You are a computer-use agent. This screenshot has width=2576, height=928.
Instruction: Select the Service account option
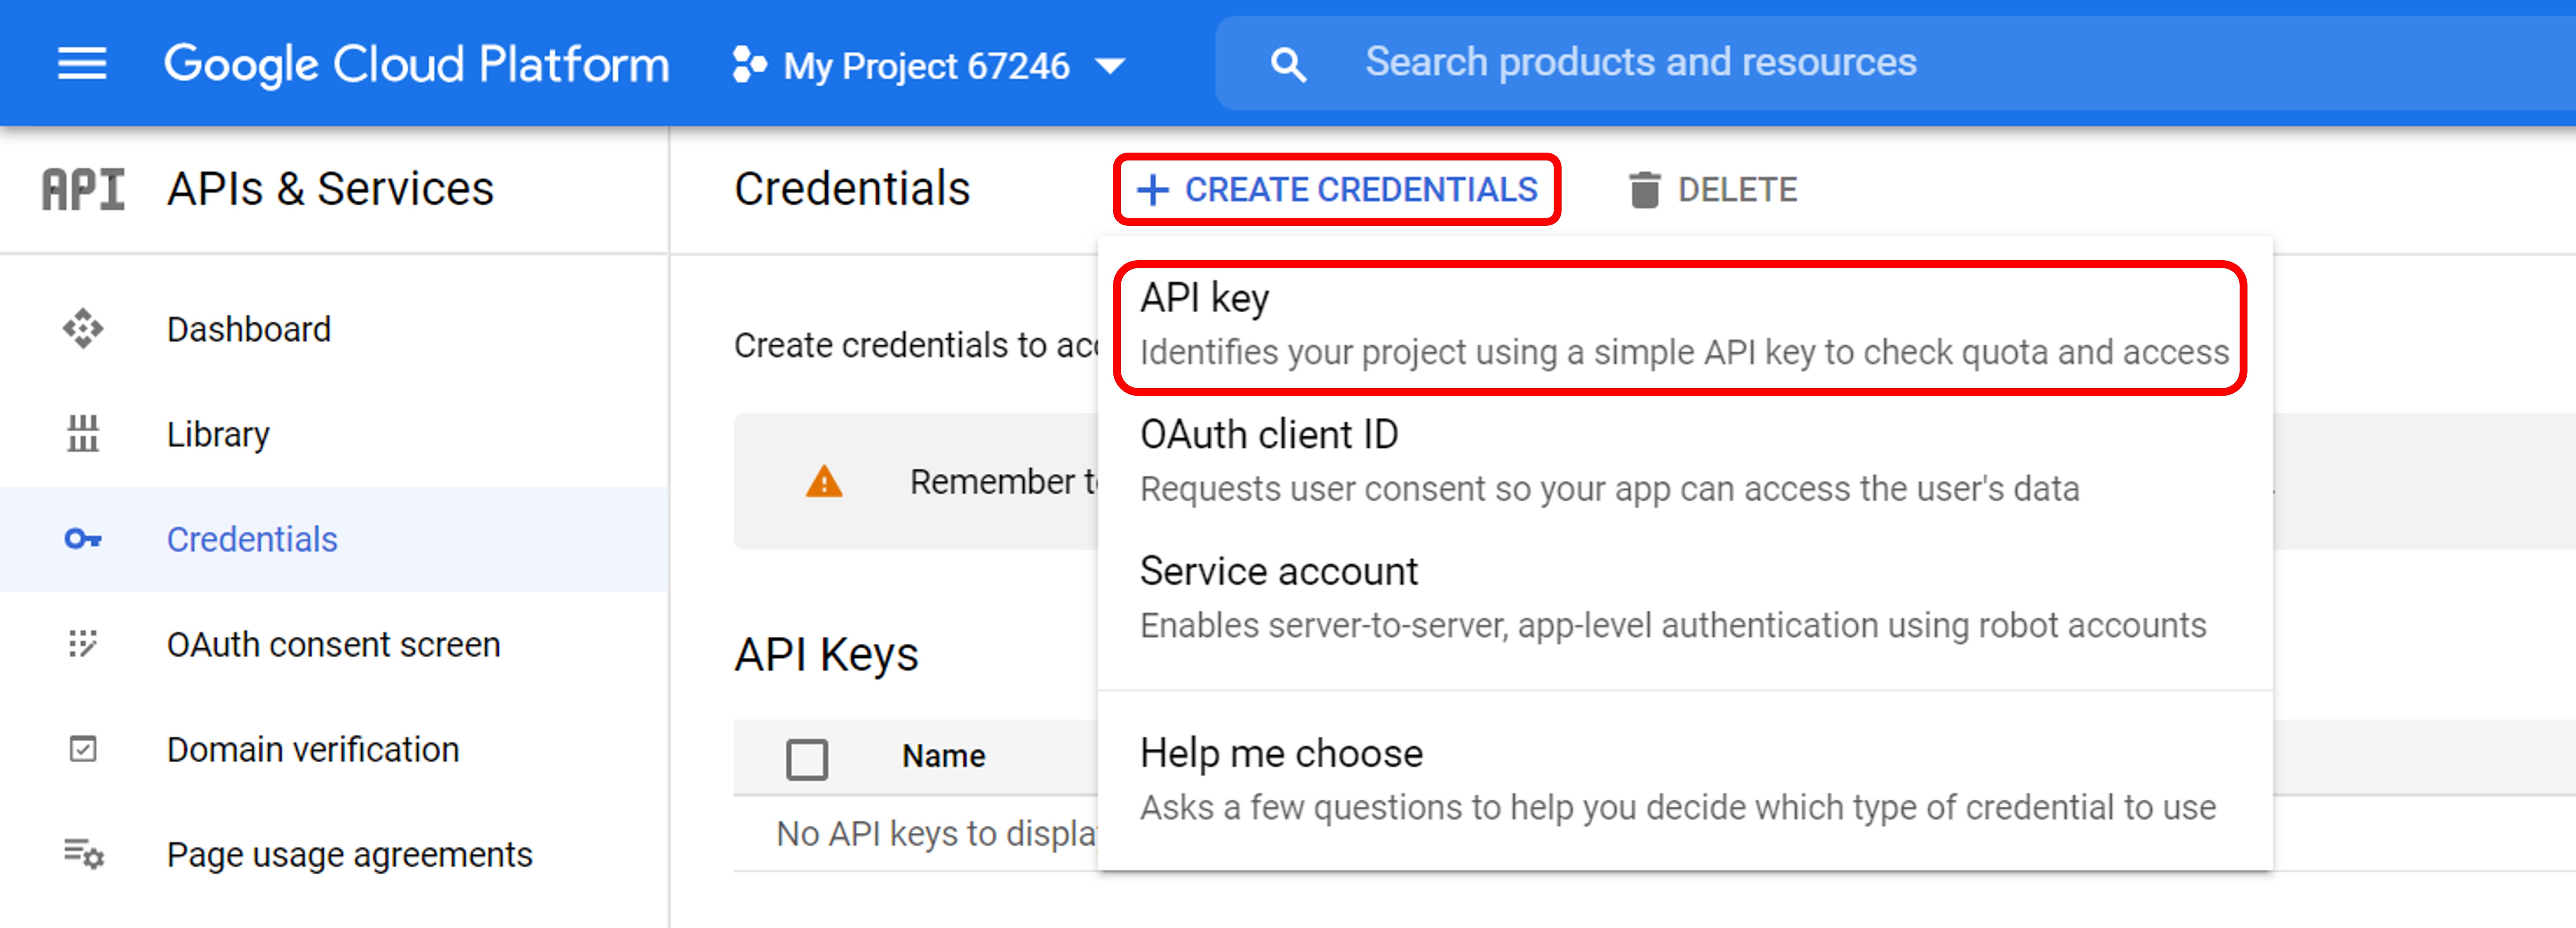point(1685,598)
